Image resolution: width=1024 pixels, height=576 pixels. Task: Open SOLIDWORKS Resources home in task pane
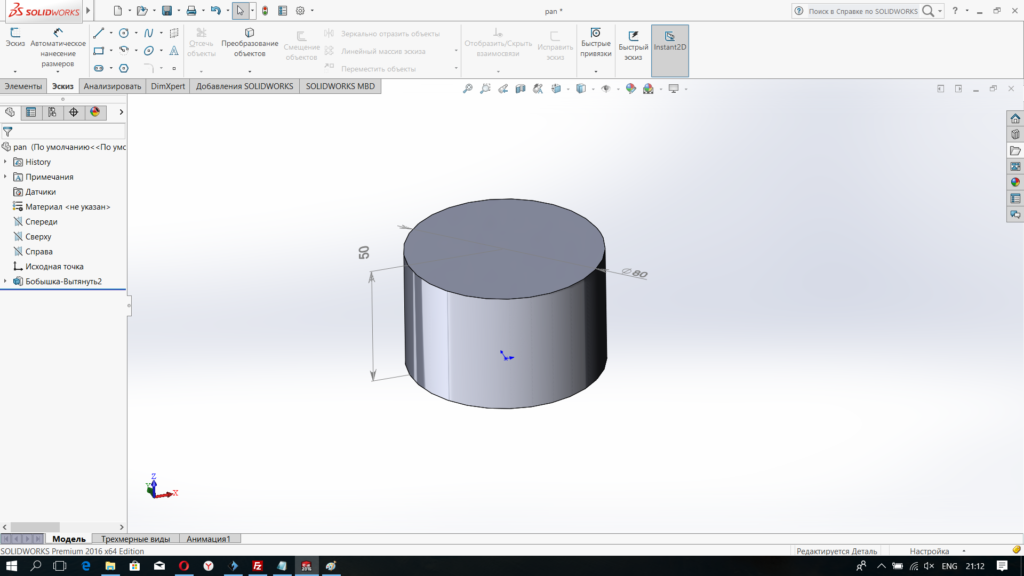[x=1015, y=119]
